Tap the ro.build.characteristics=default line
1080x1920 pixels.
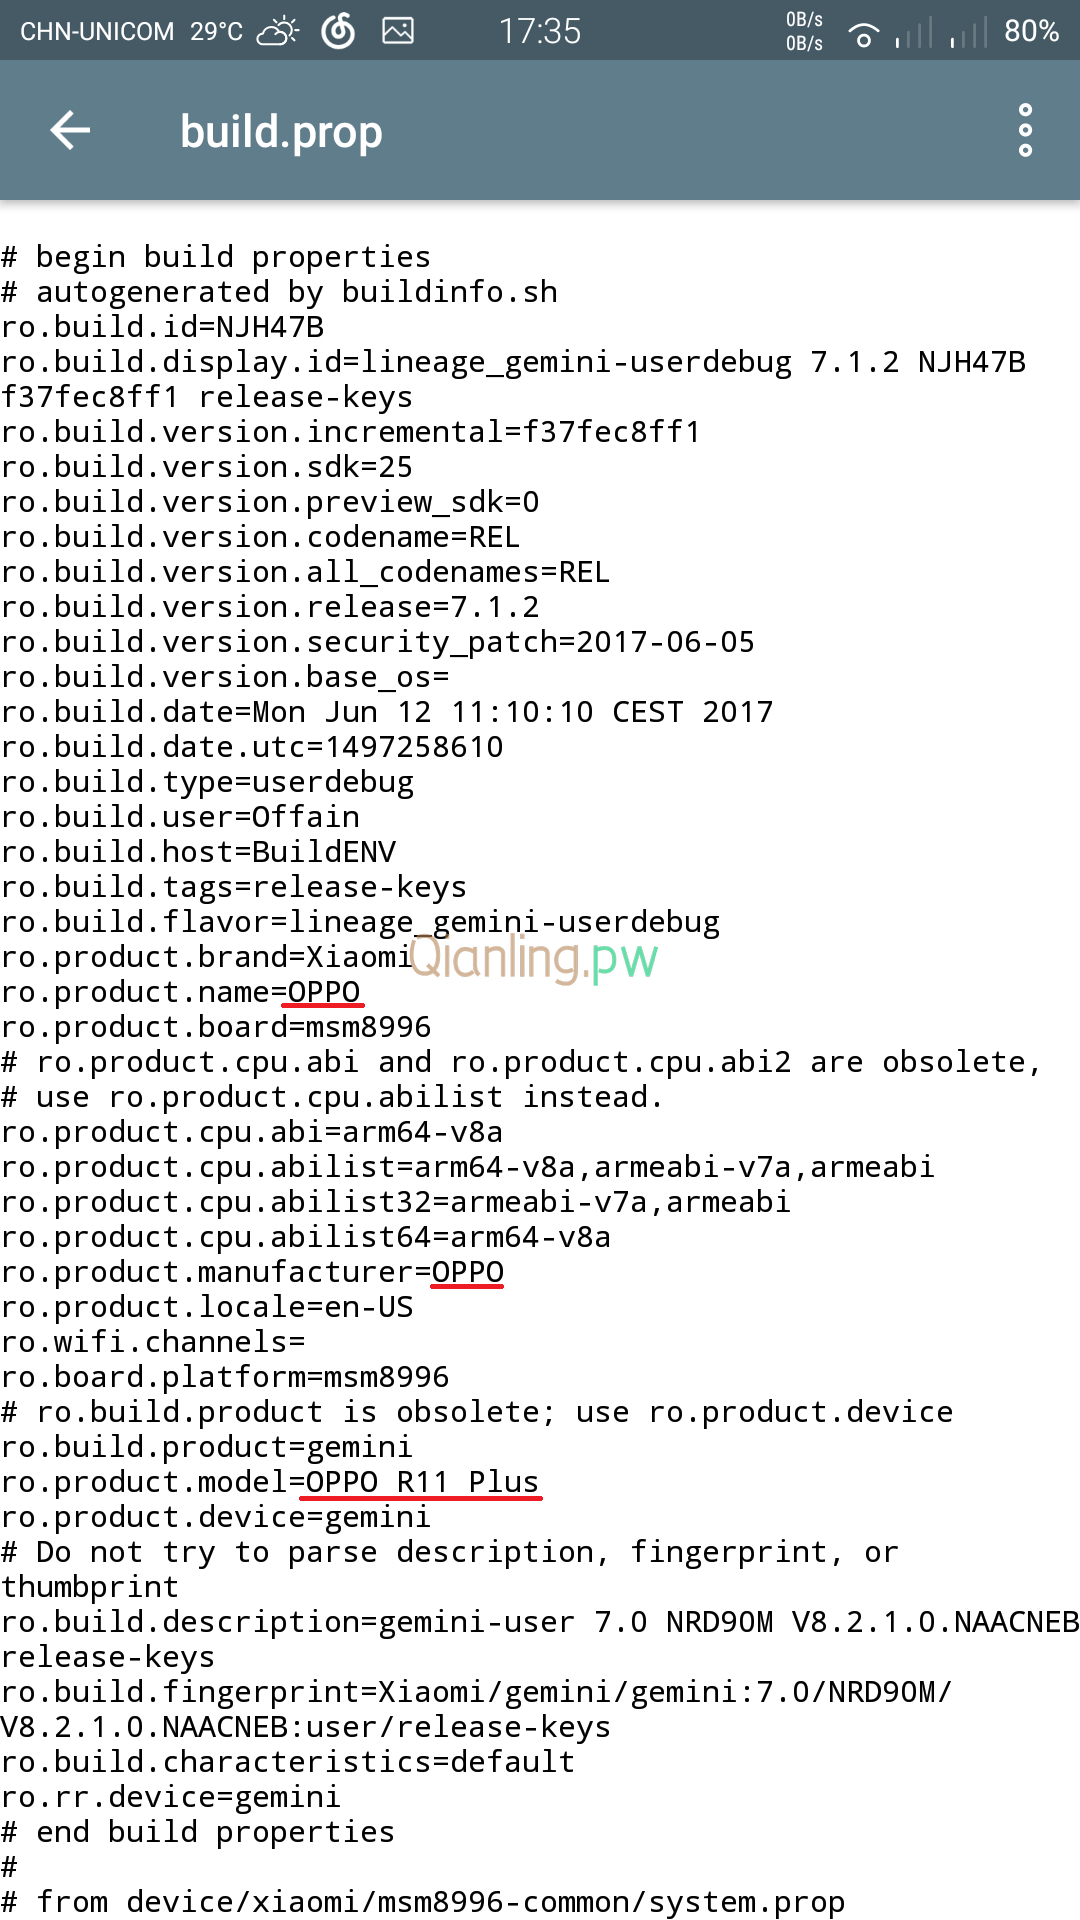tap(288, 1762)
